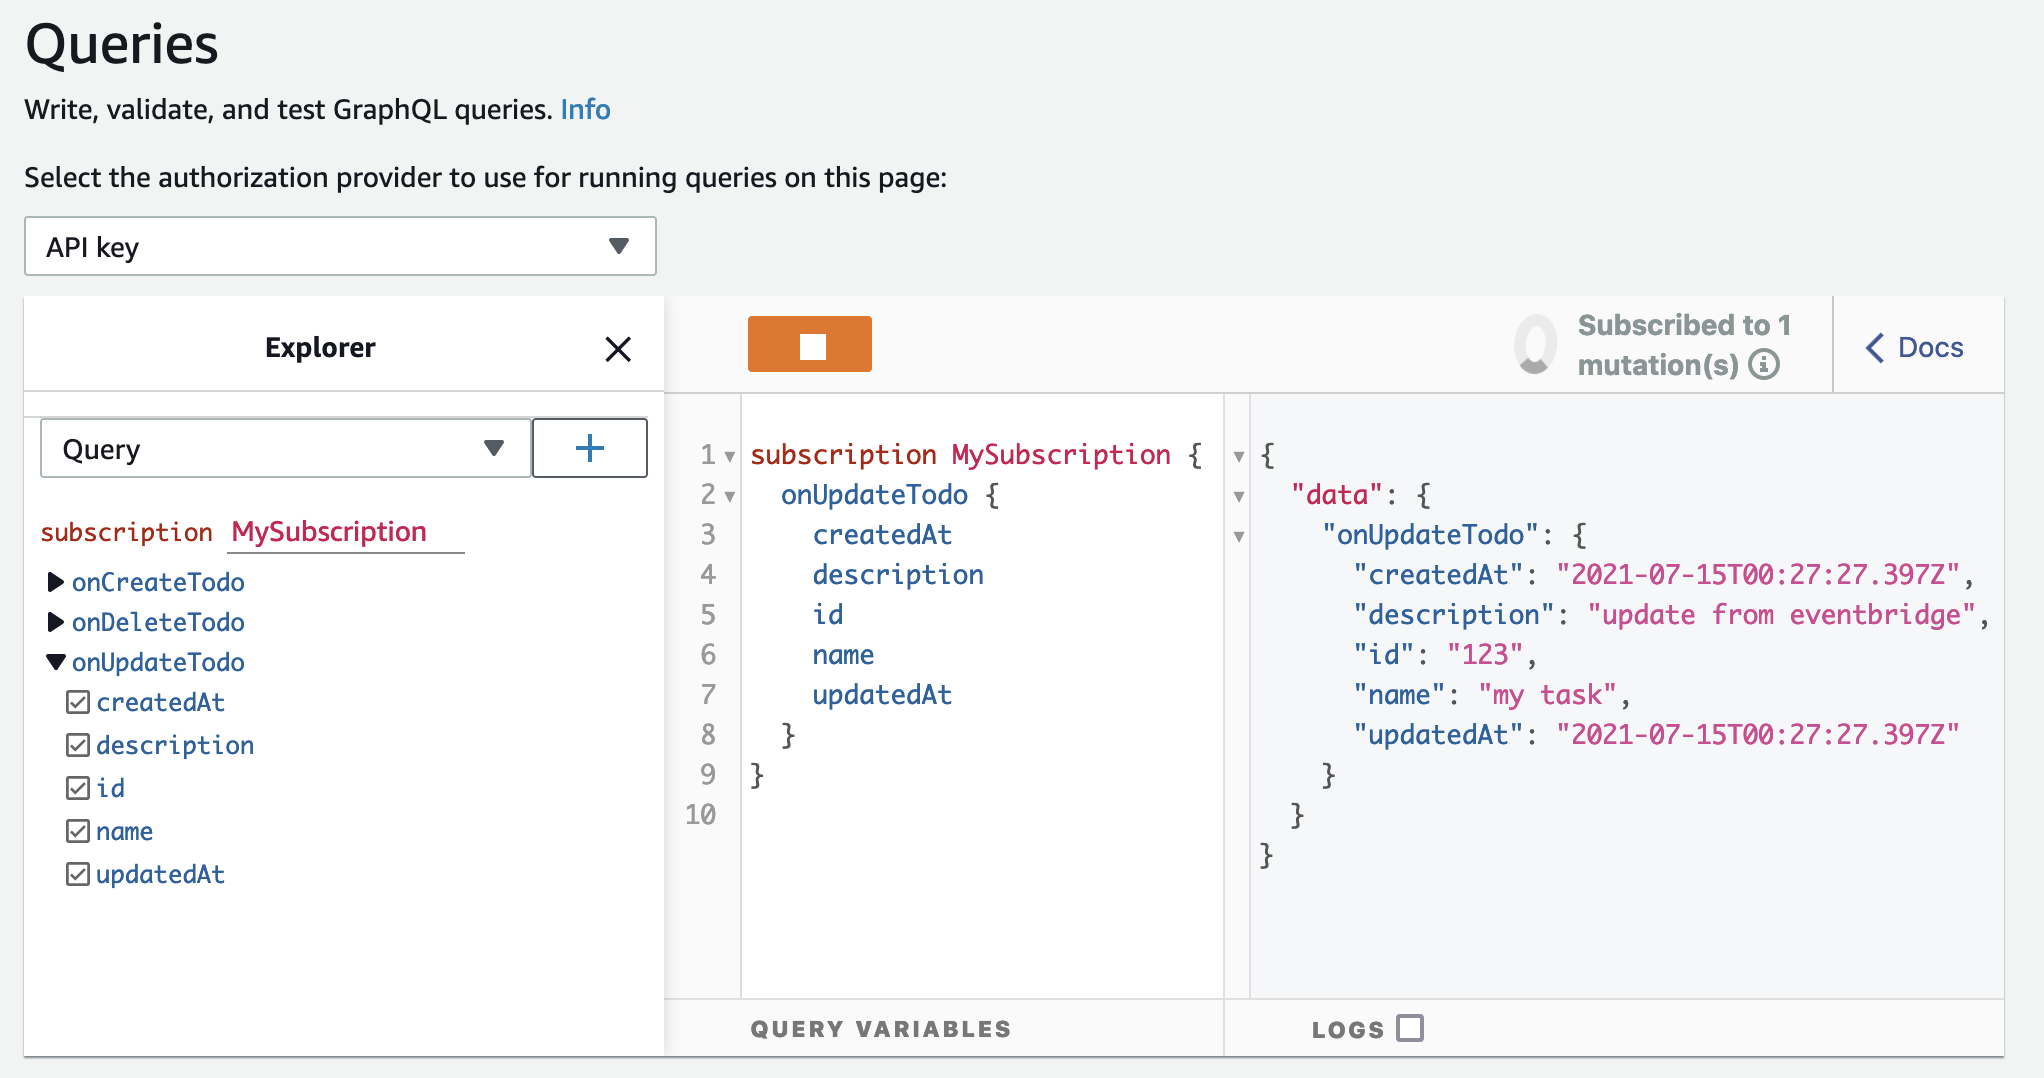Stop the running subscription with orange button
This screenshot has width=2044, height=1078.
tap(809, 344)
